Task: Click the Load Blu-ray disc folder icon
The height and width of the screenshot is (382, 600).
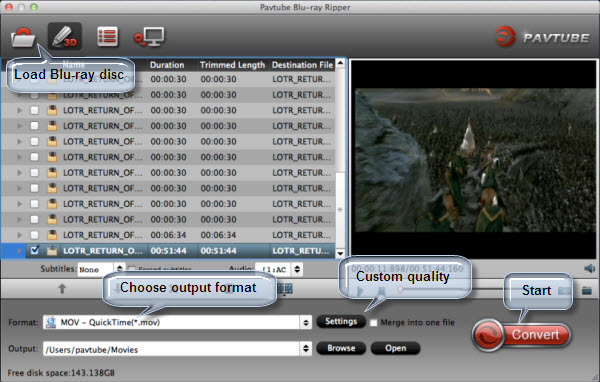Action: pos(23,38)
